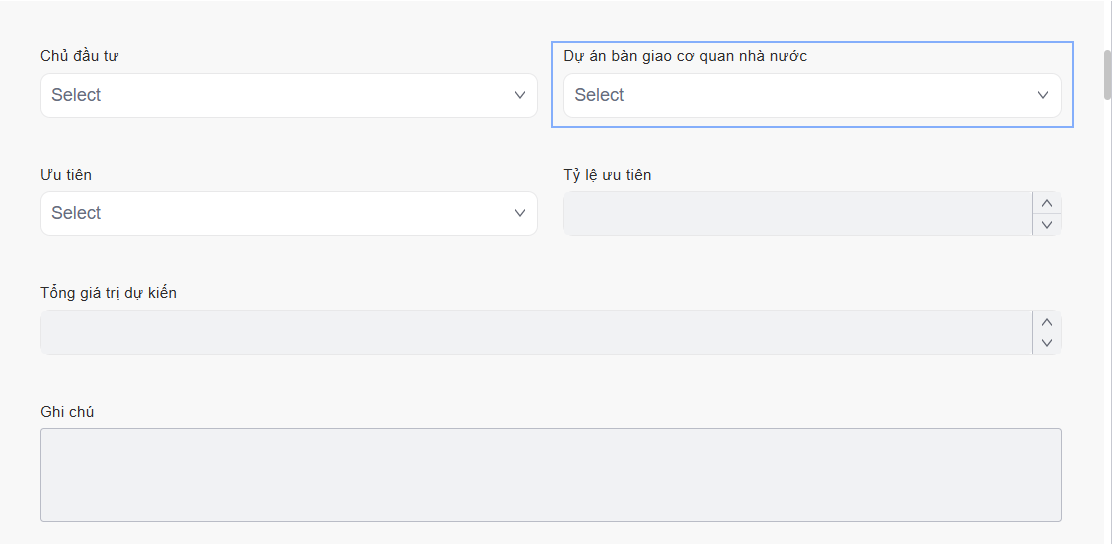The height and width of the screenshot is (544, 1112).
Task: Decrease Tổng giá trị dự kiến with down arrow
Action: tap(1047, 343)
